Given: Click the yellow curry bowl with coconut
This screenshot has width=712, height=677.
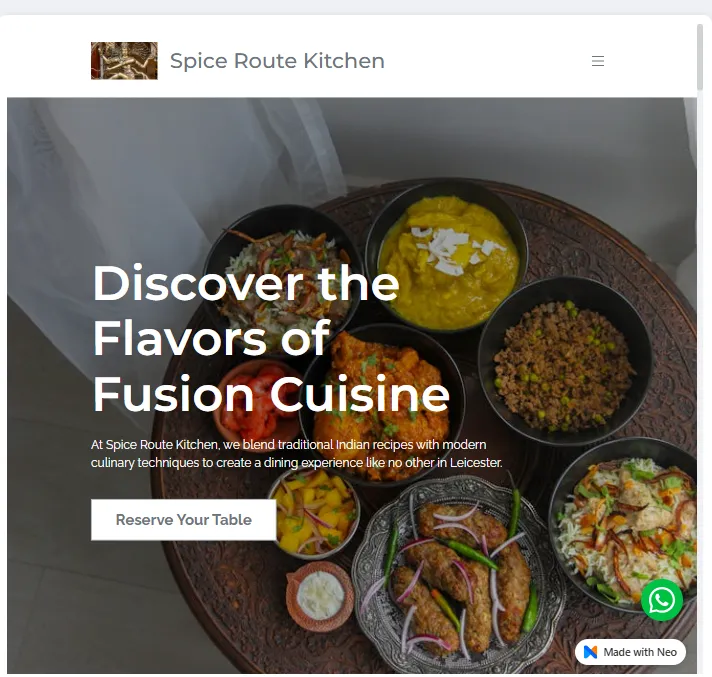Looking at the screenshot, I should [x=447, y=256].
